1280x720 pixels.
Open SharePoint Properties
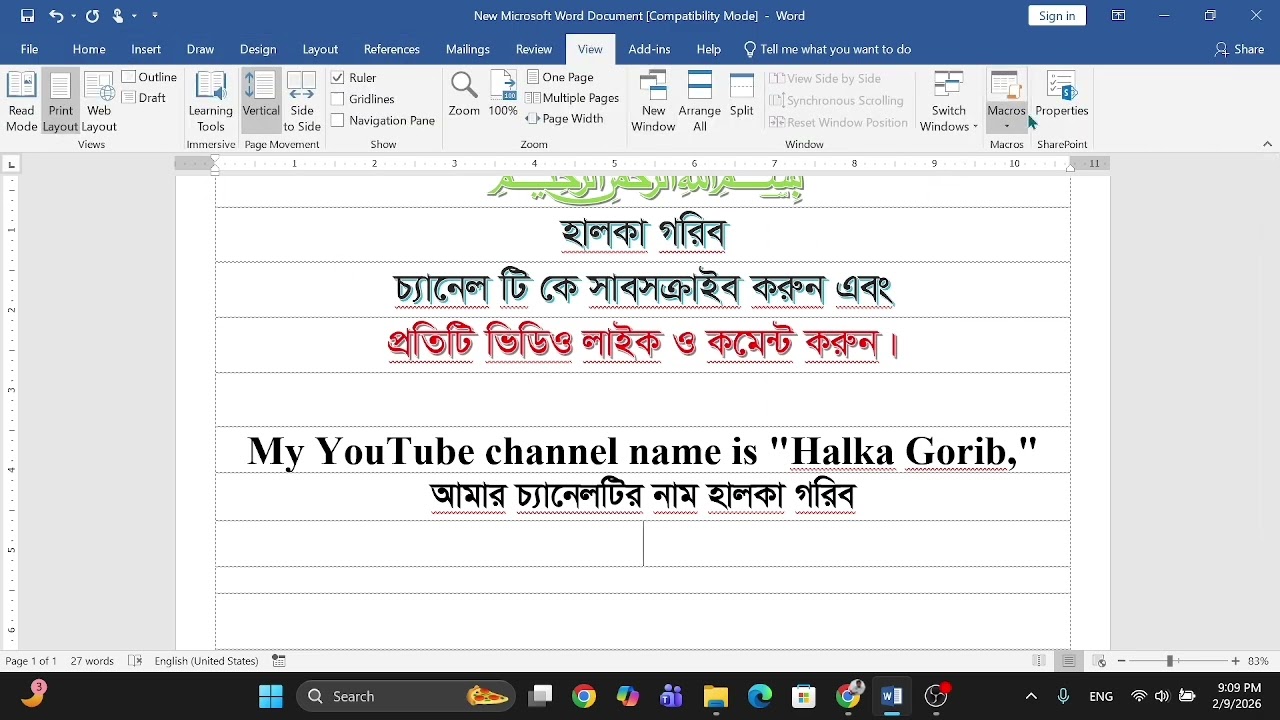[x=1062, y=95]
